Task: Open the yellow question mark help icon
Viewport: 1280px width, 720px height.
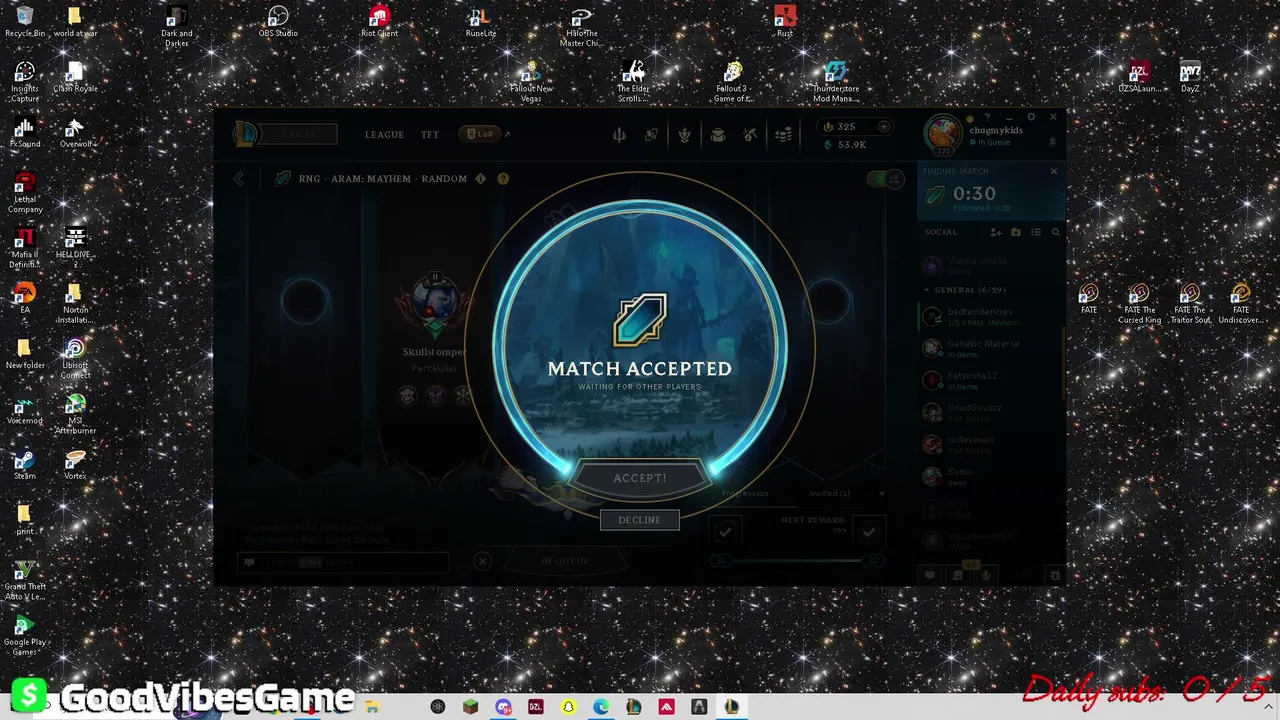Action: pyautogui.click(x=503, y=179)
